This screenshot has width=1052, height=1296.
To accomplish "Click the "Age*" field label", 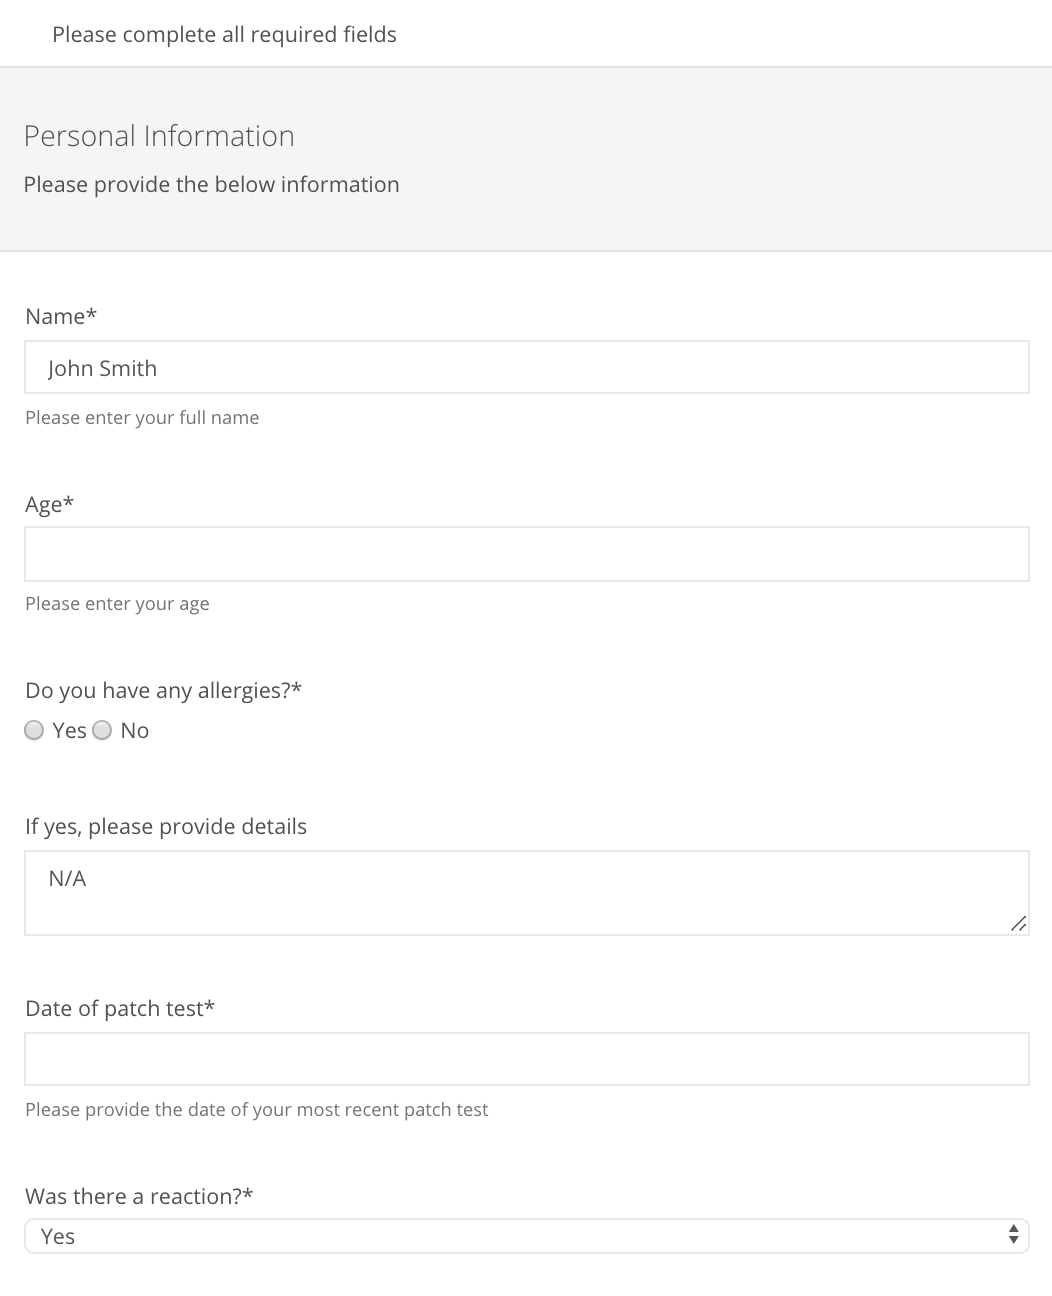I will coord(49,504).
